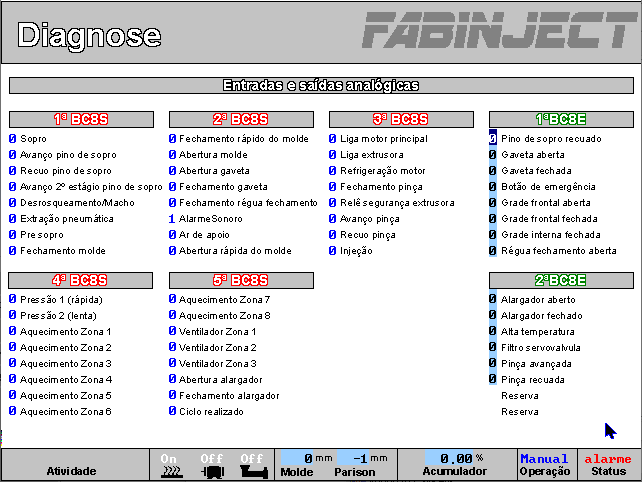Click the Pressão 1 (rápida) indicator
Viewport: 642px width, 482px height.
pyautogui.click(x=13, y=299)
